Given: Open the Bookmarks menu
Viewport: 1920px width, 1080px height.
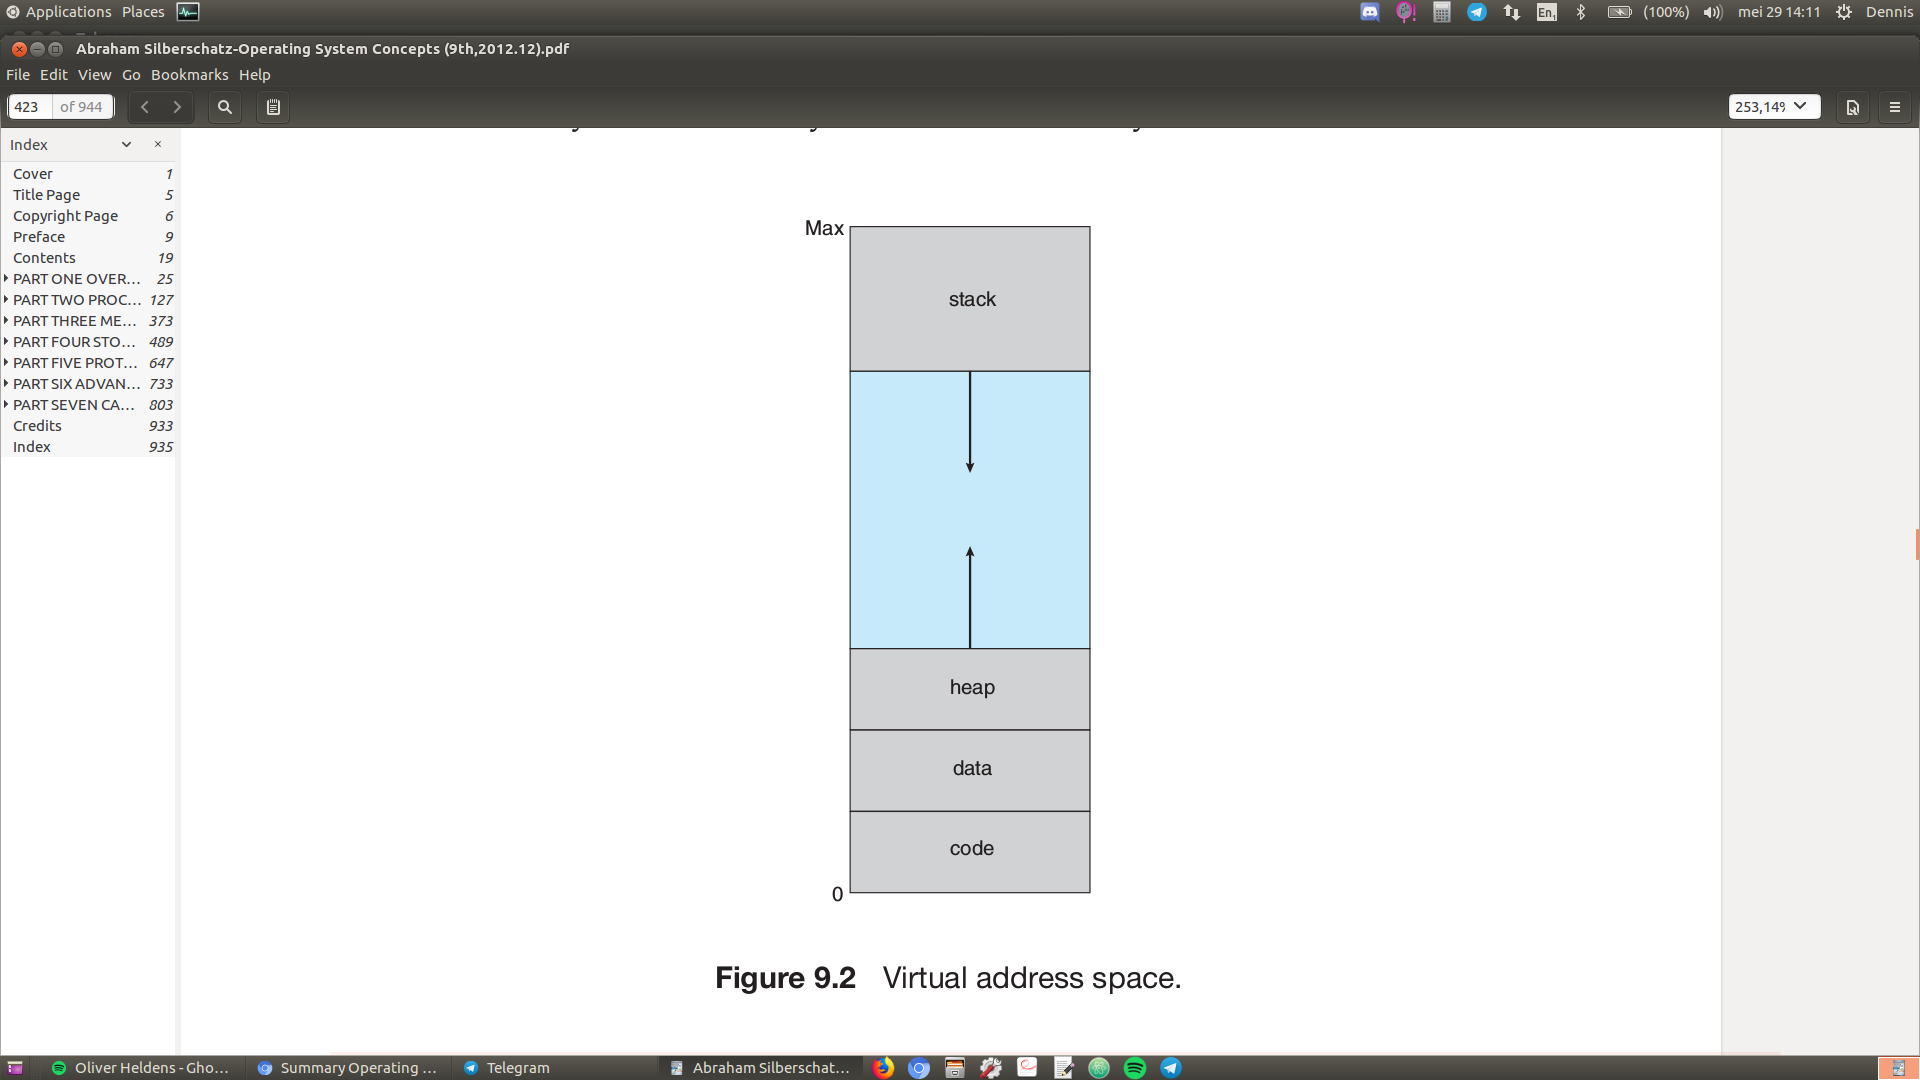Looking at the screenshot, I should tap(189, 75).
